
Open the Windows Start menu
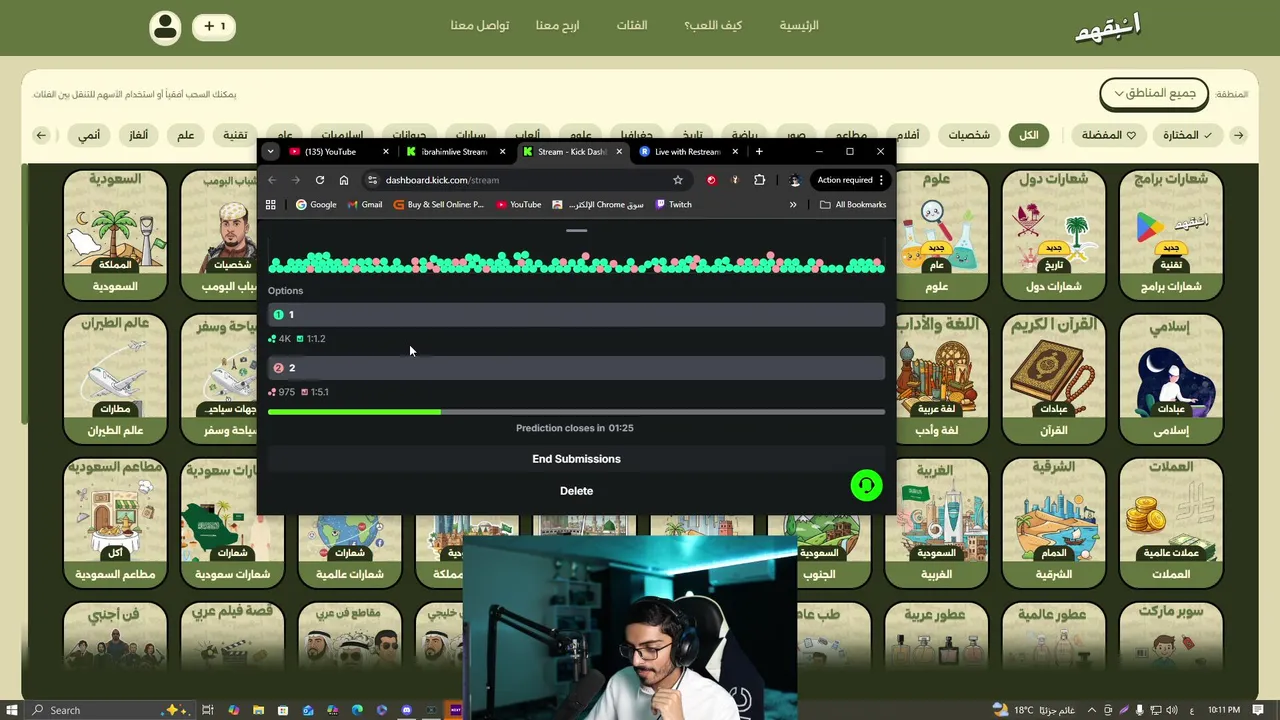11,710
